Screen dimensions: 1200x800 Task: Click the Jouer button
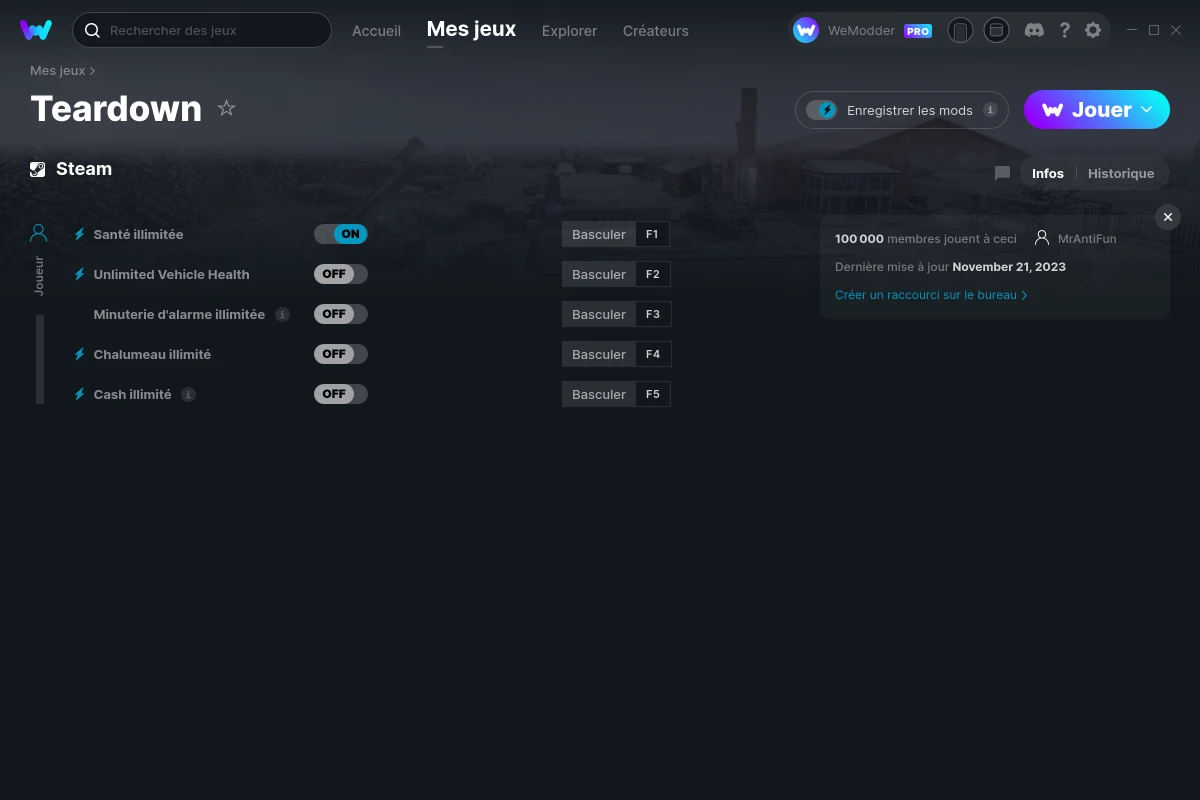(x=1097, y=110)
